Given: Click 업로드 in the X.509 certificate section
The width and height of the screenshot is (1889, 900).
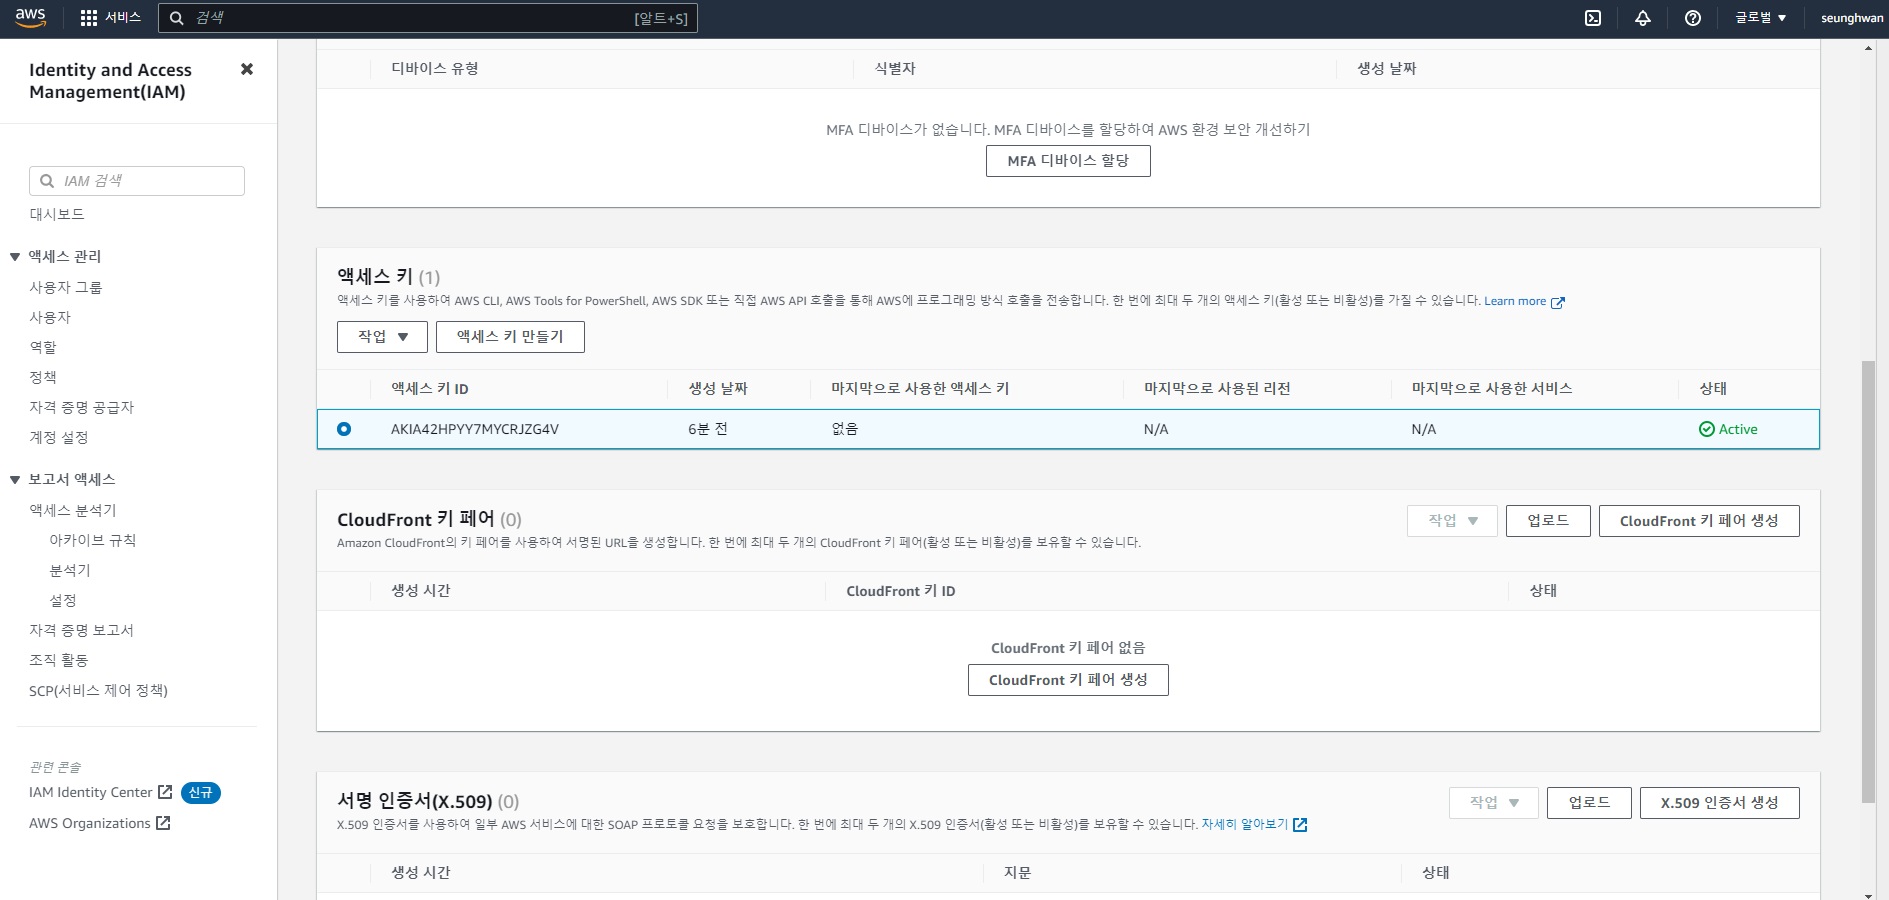Looking at the screenshot, I should coord(1589,803).
